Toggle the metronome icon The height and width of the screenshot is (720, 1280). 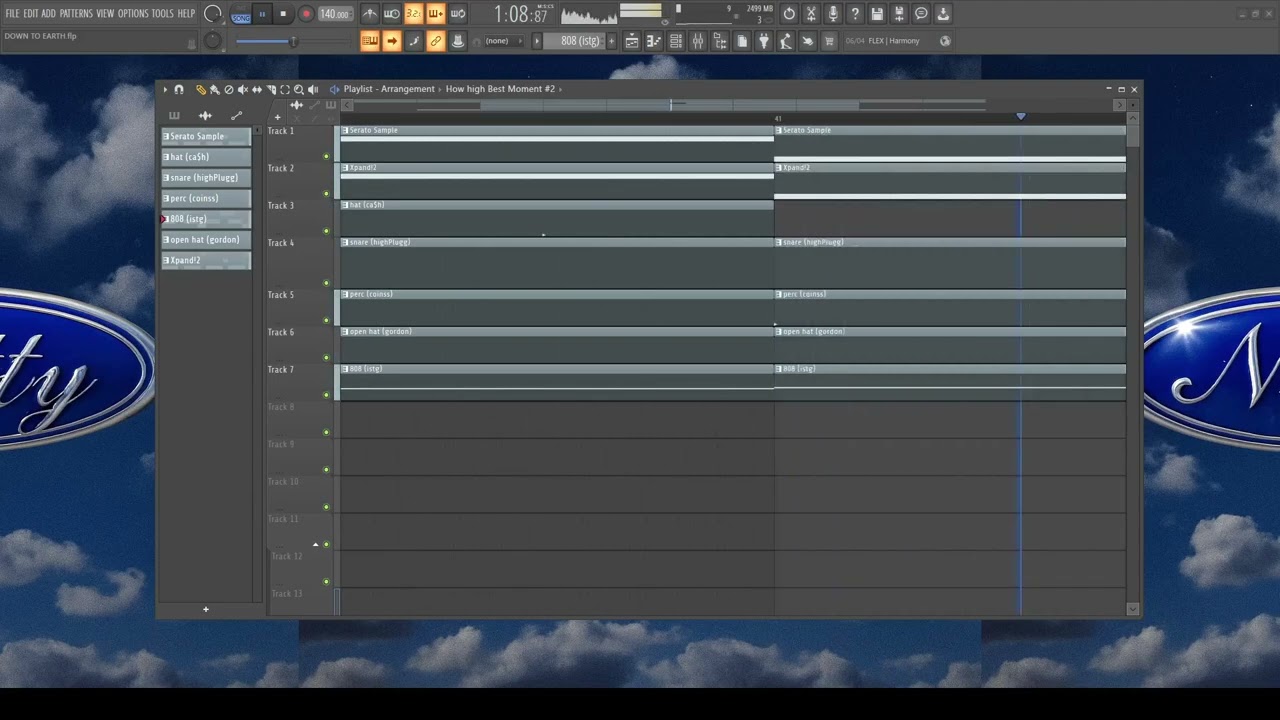(x=369, y=14)
